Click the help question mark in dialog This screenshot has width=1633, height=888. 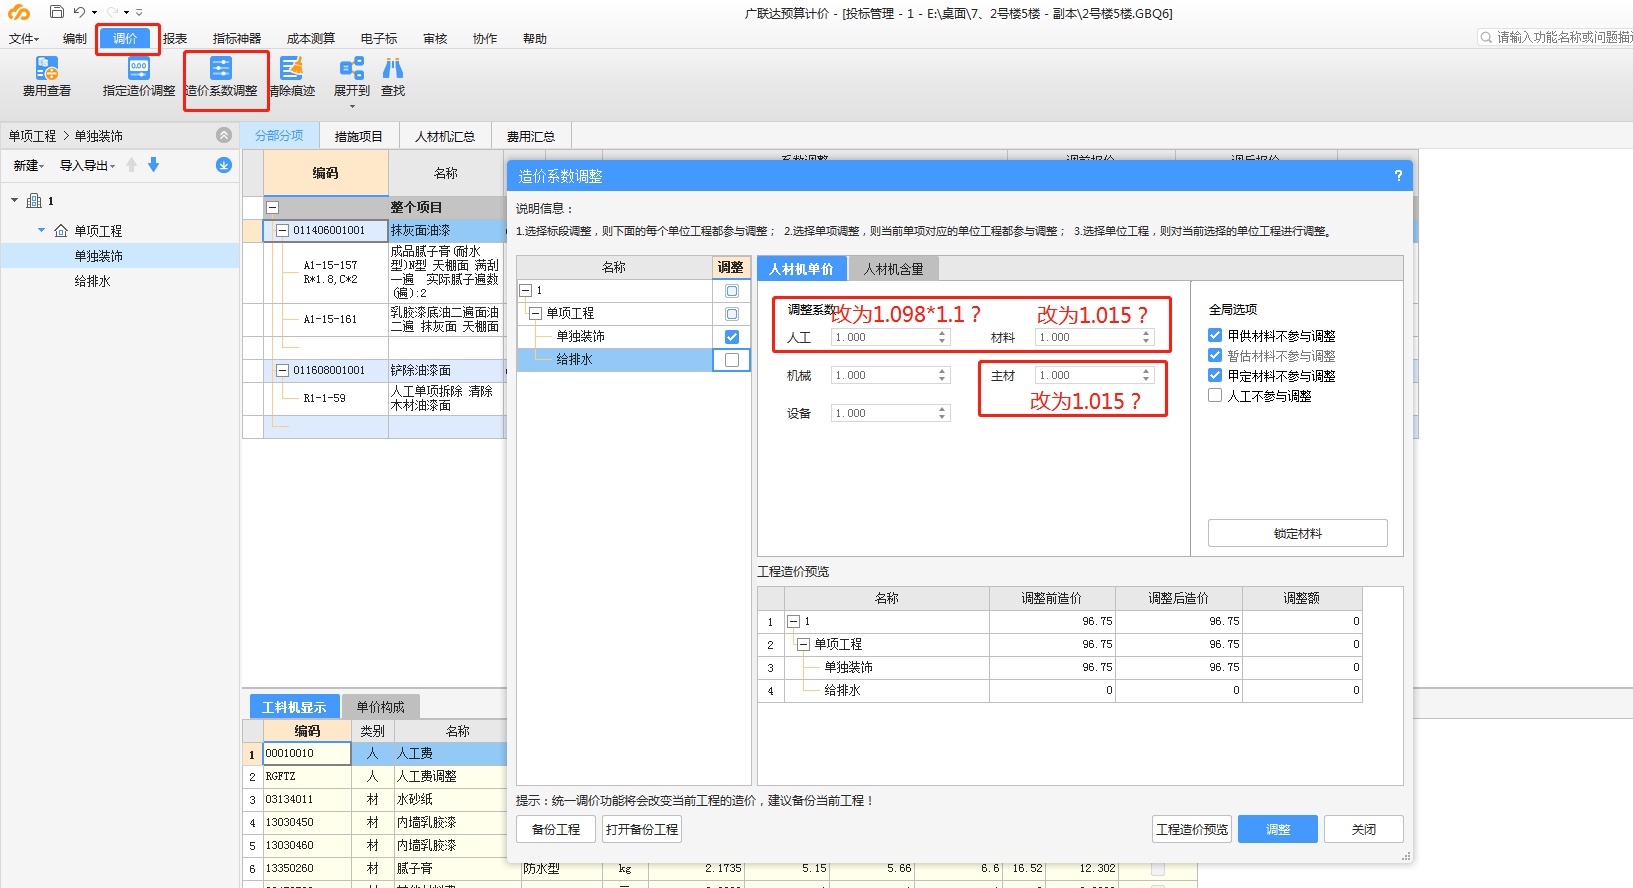pos(1398,176)
